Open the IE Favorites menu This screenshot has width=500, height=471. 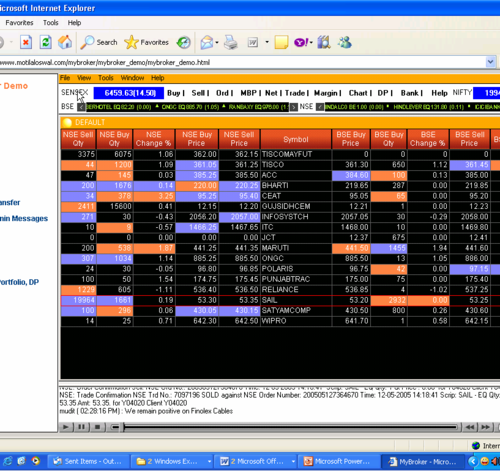pyautogui.click(x=19, y=23)
